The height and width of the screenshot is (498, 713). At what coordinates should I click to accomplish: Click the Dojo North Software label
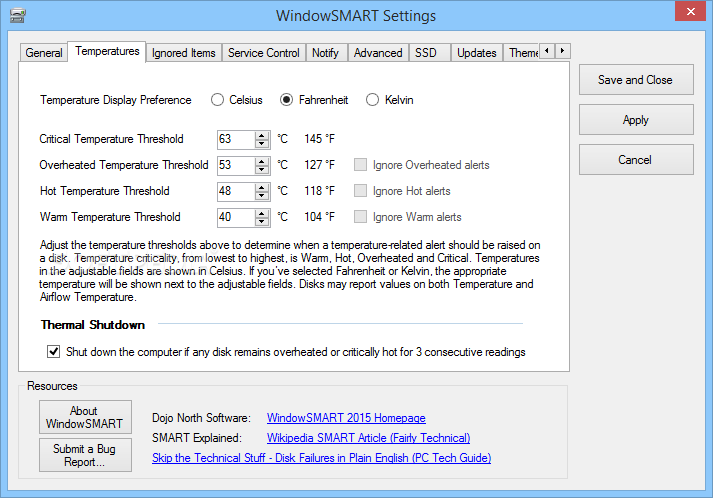click(x=201, y=418)
